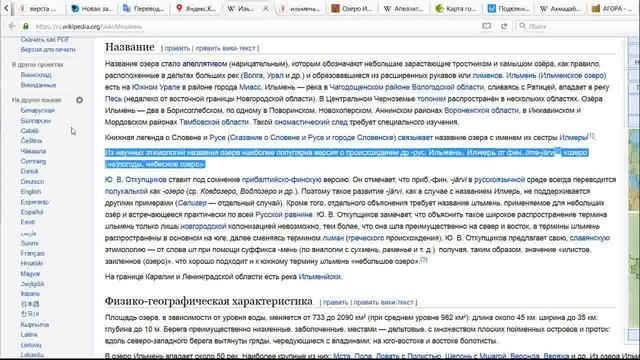Open the 'апеллятивом' article link
This screenshot has width=640, height=360.
[204, 64]
